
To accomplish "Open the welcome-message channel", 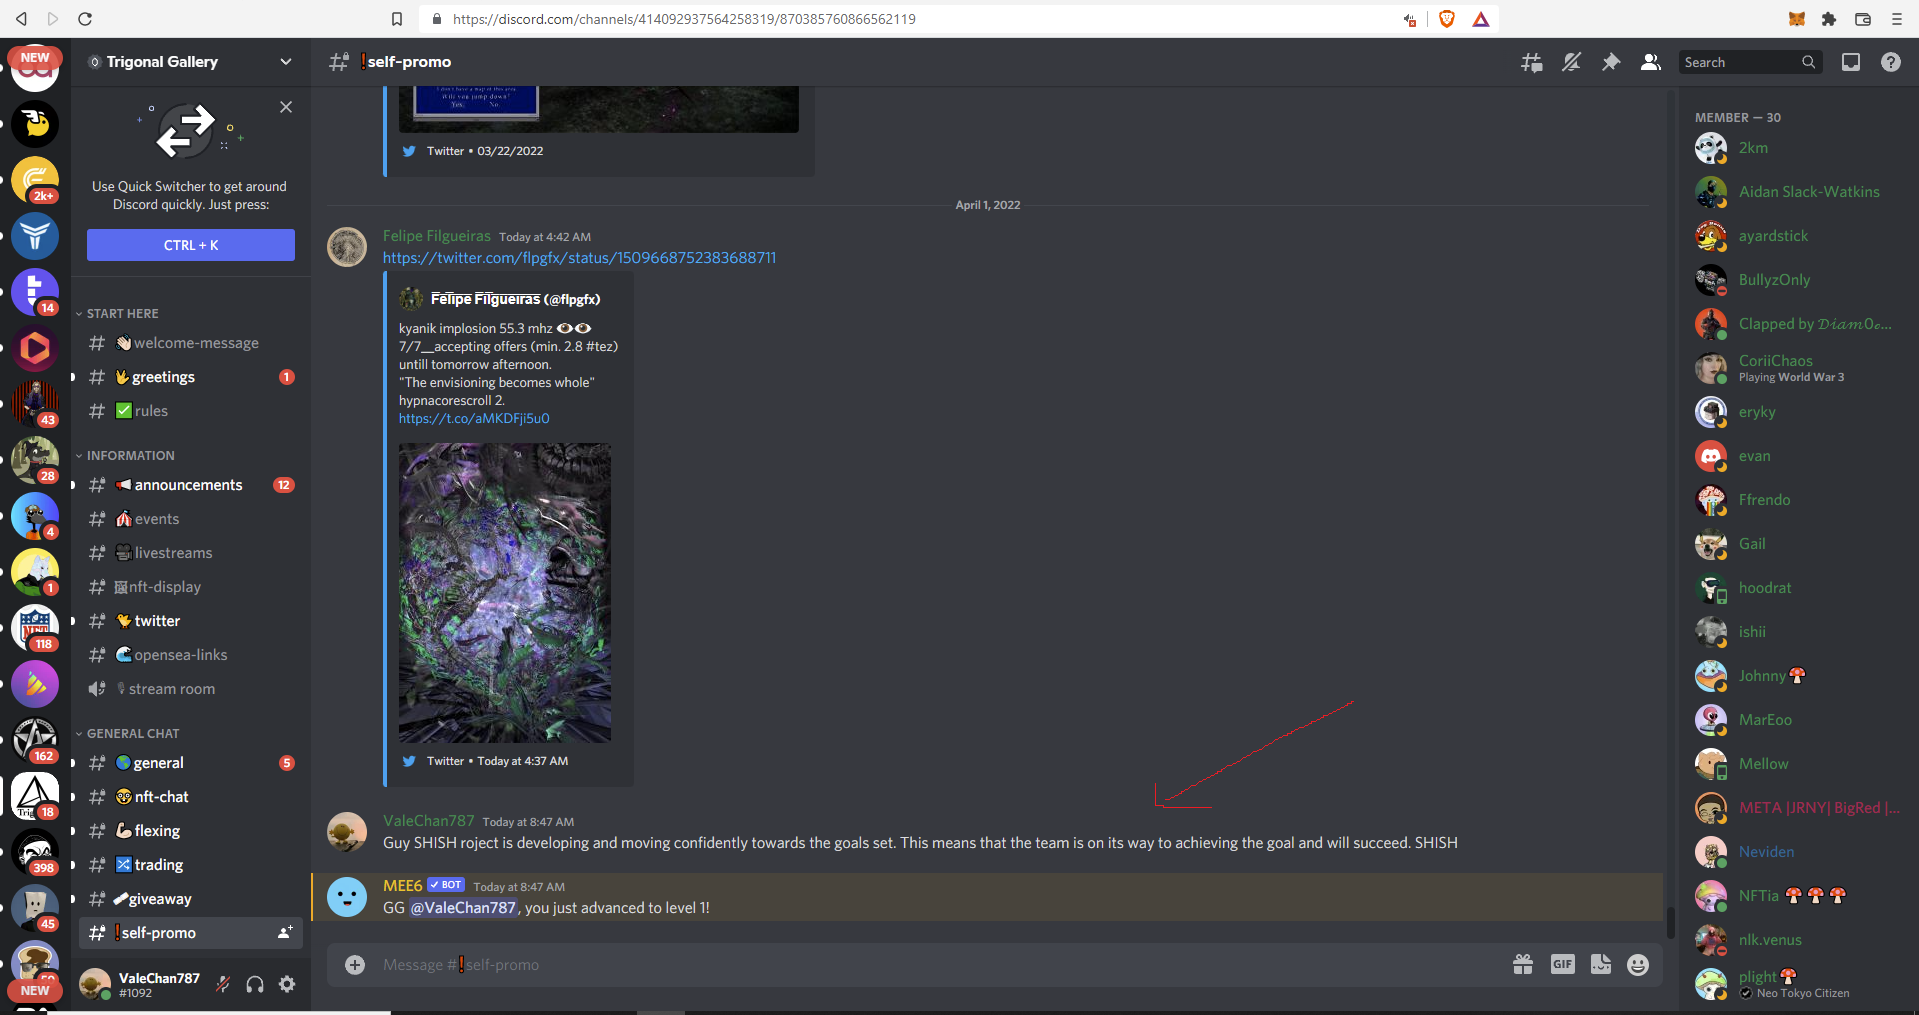I will click(x=190, y=343).
